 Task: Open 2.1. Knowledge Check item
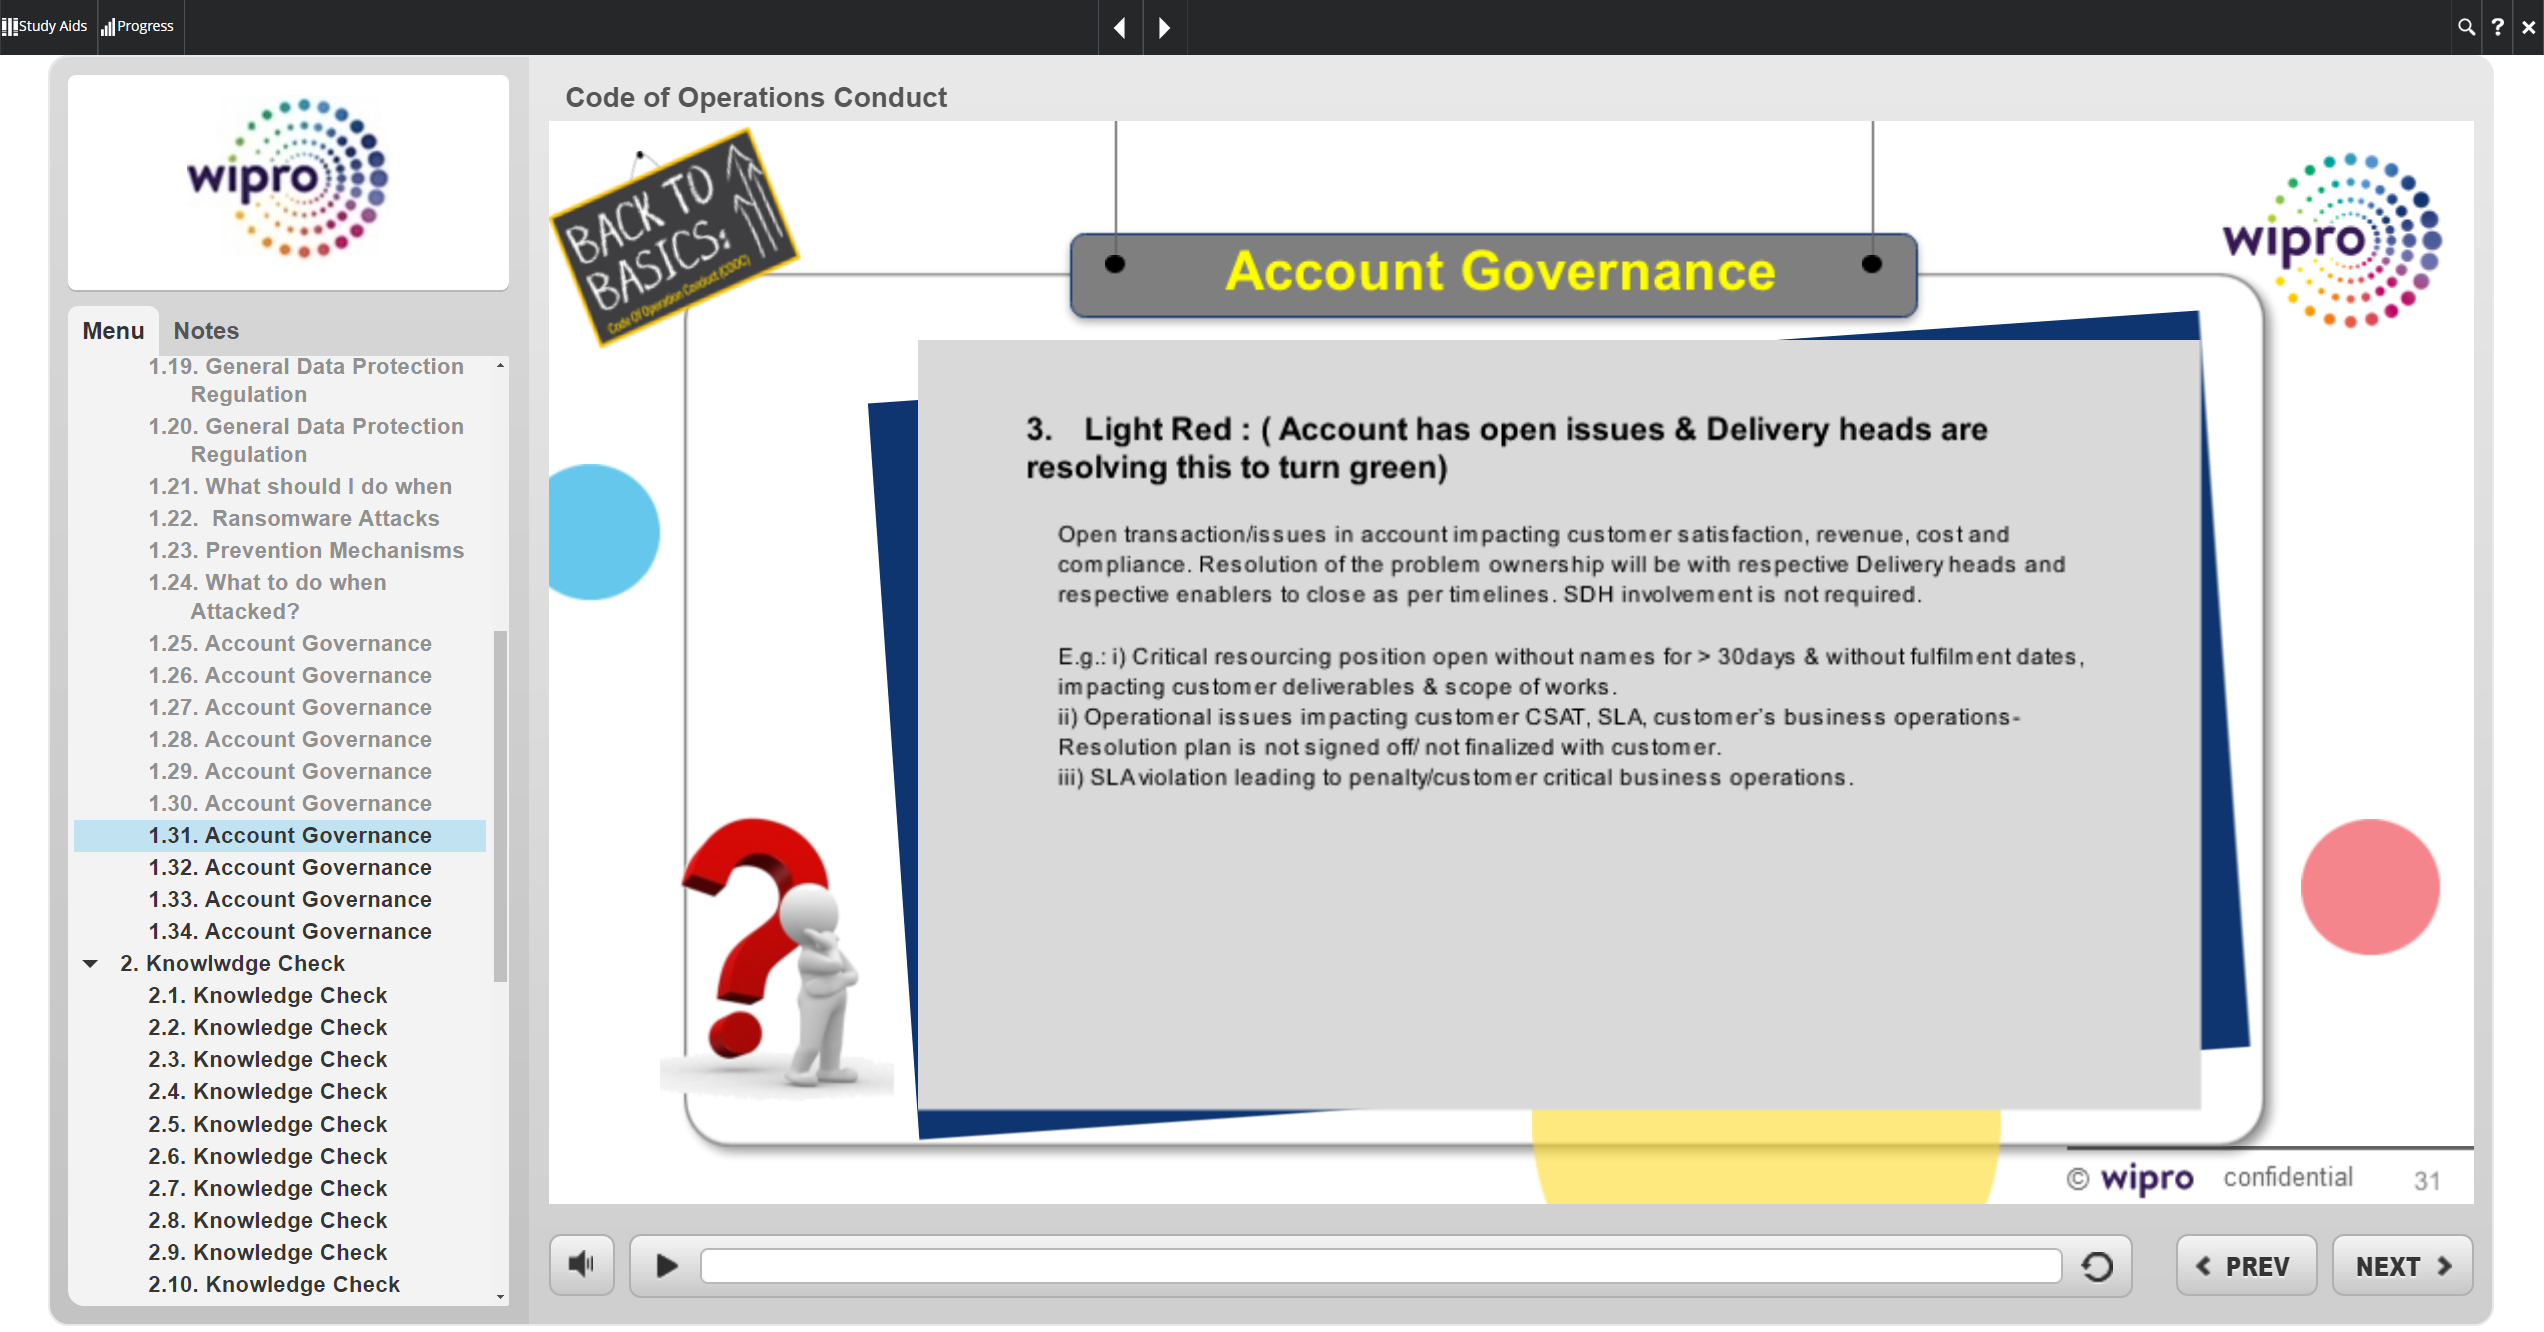tap(267, 995)
